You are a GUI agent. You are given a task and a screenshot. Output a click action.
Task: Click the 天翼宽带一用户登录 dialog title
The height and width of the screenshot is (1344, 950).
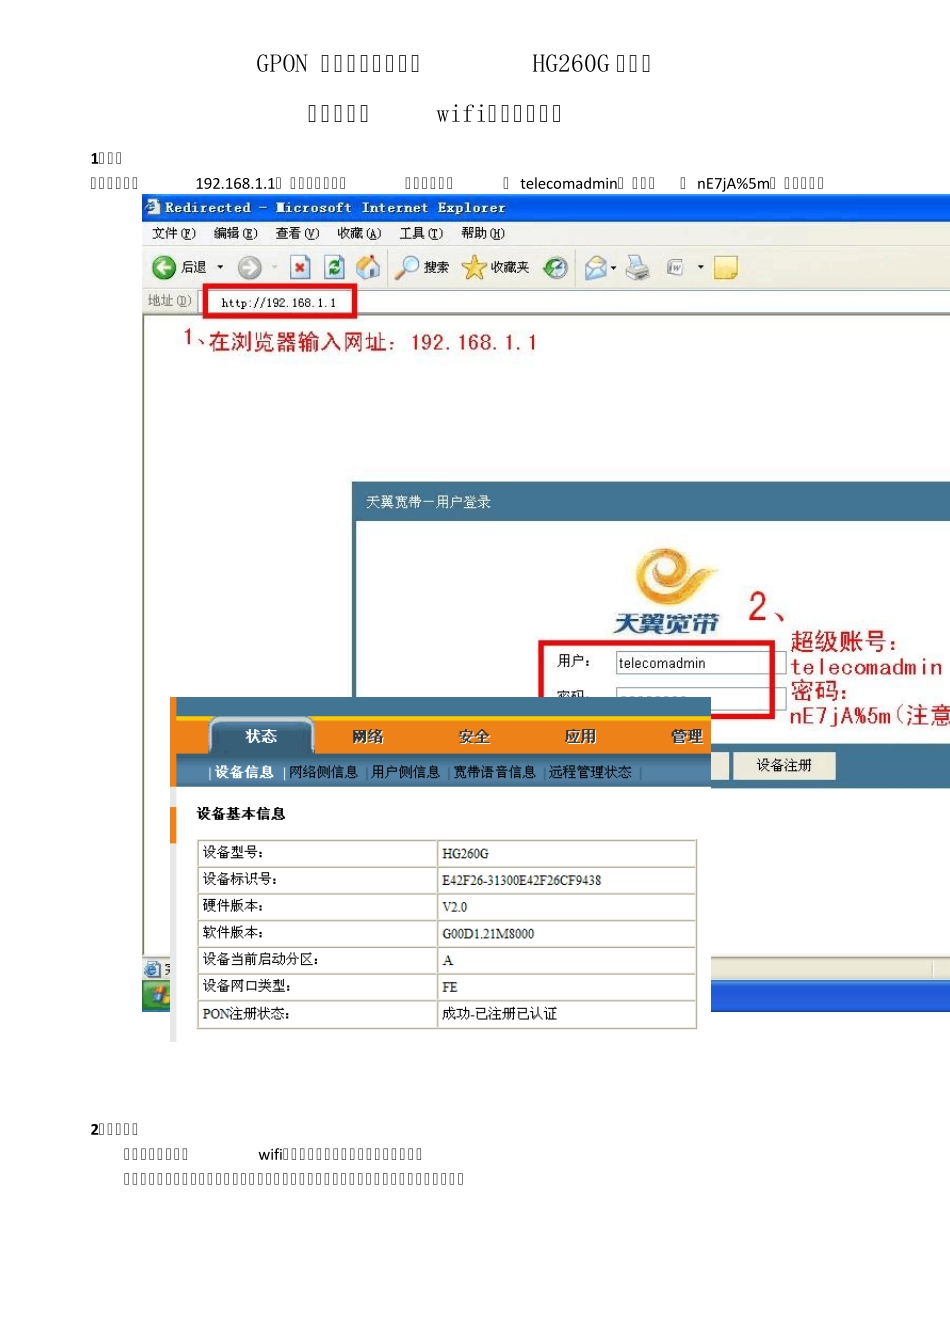pyautogui.click(x=428, y=502)
